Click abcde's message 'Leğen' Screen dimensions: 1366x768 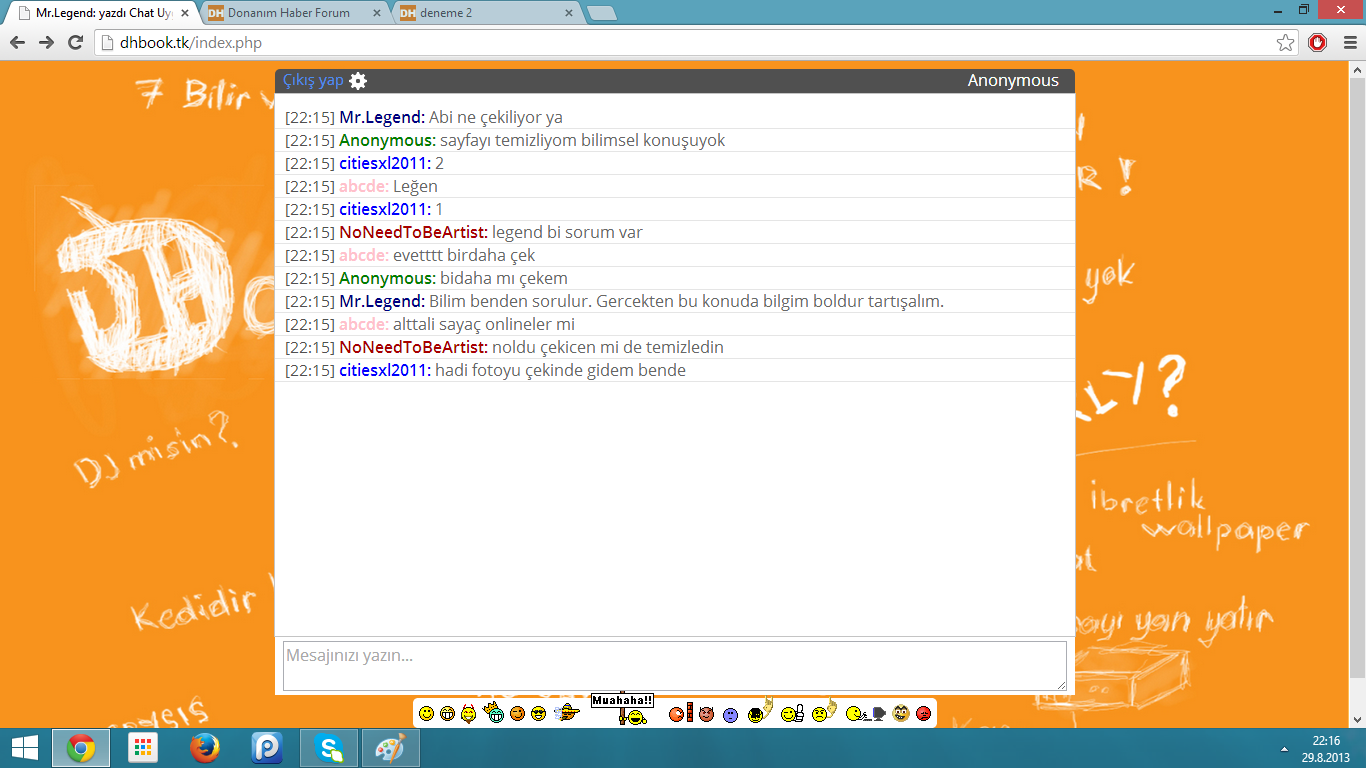[x=415, y=186]
